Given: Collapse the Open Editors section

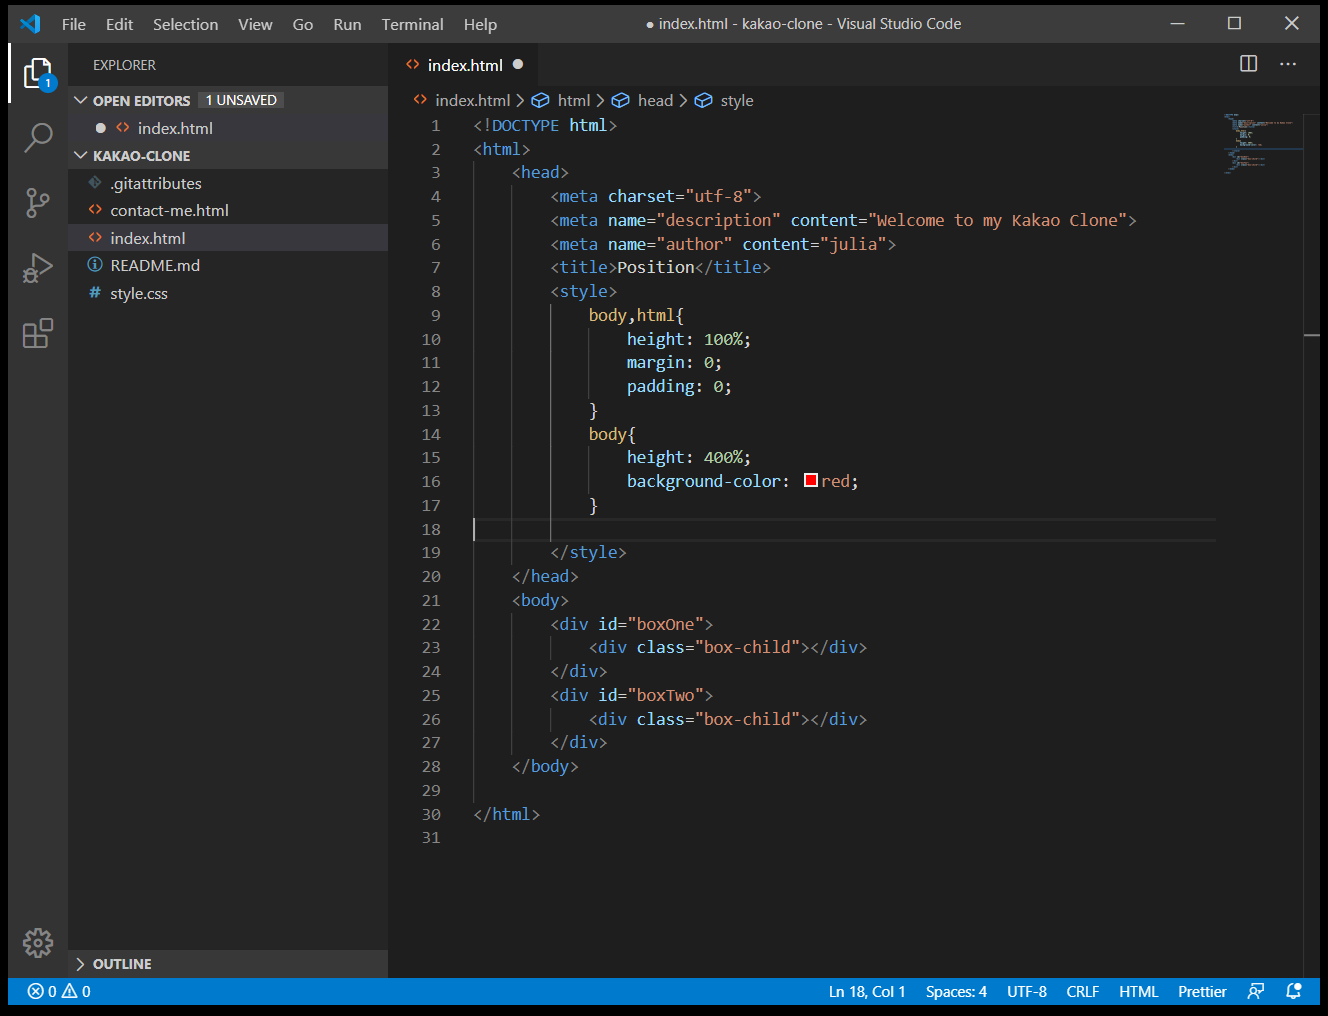Looking at the screenshot, I should pos(81,100).
